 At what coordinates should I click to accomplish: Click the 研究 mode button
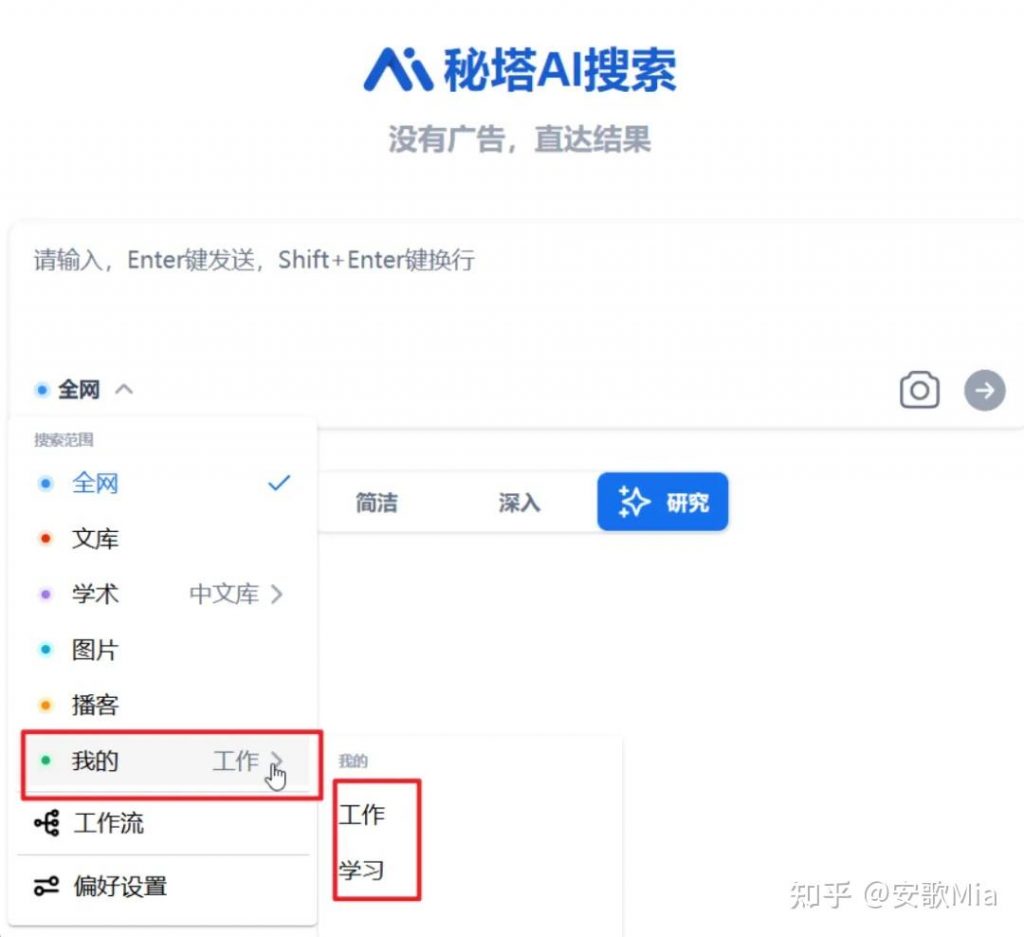(662, 501)
